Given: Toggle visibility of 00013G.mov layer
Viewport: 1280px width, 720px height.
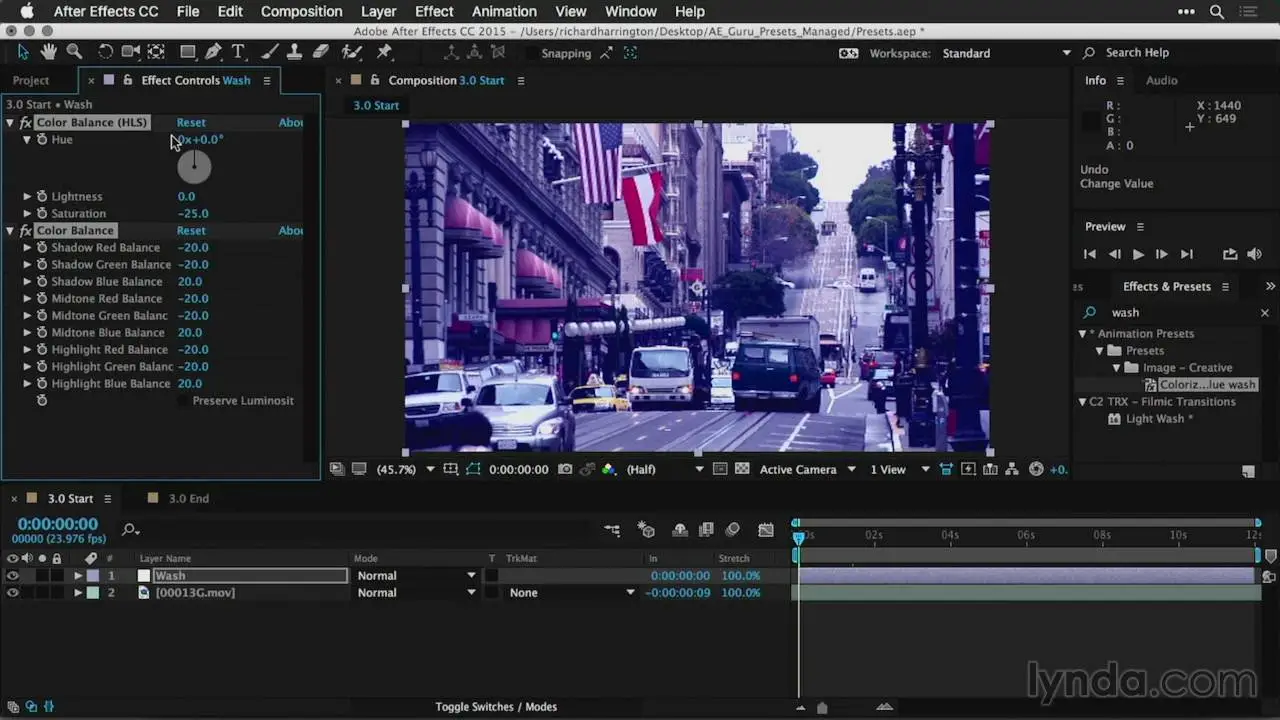Looking at the screenshot, I should click(12, 593).
